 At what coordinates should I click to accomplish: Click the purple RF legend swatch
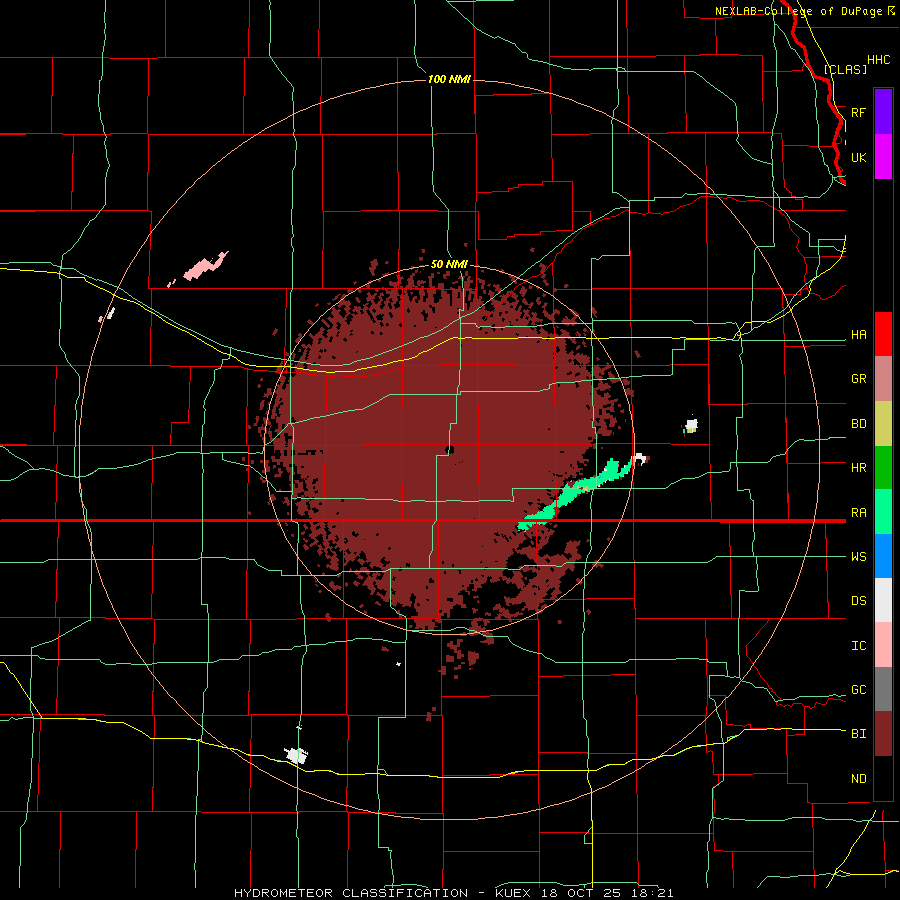coord(883,112)
